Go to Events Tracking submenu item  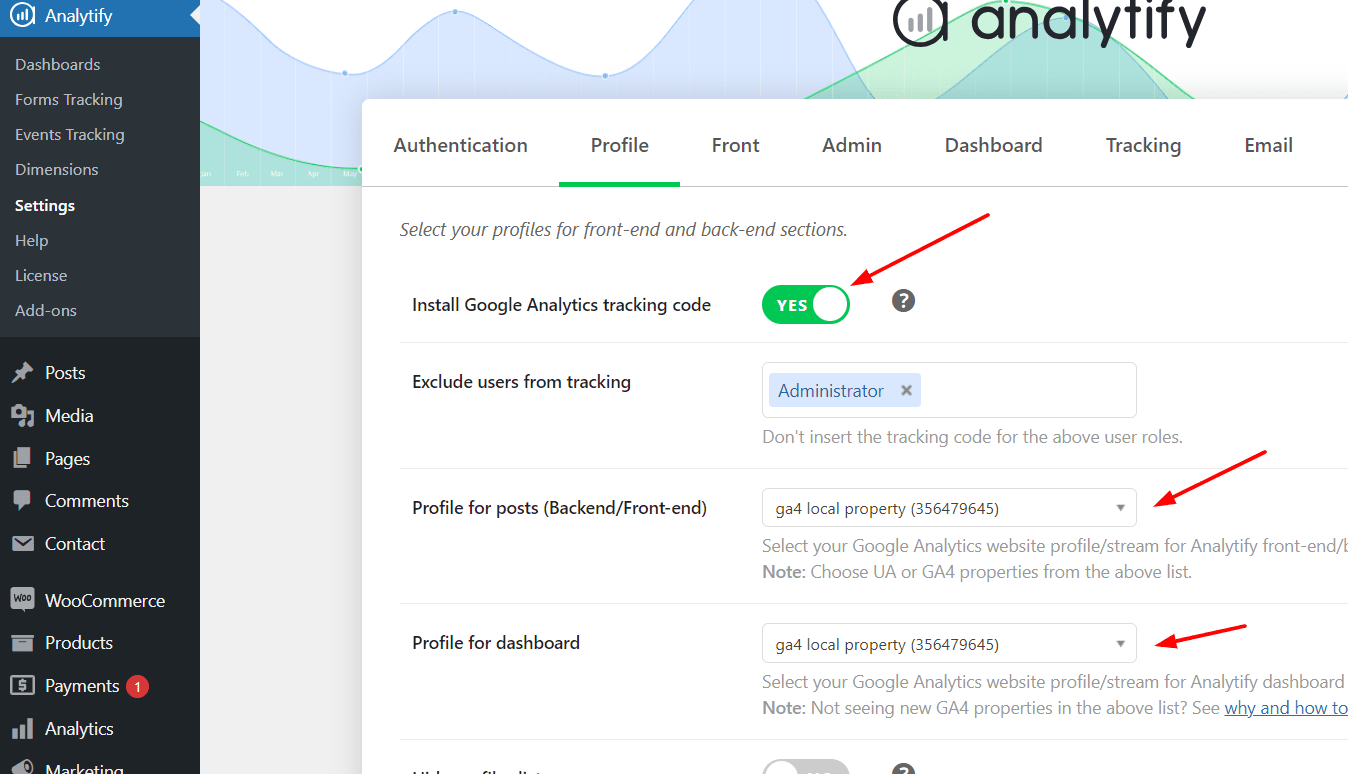[x=70, y=135]
